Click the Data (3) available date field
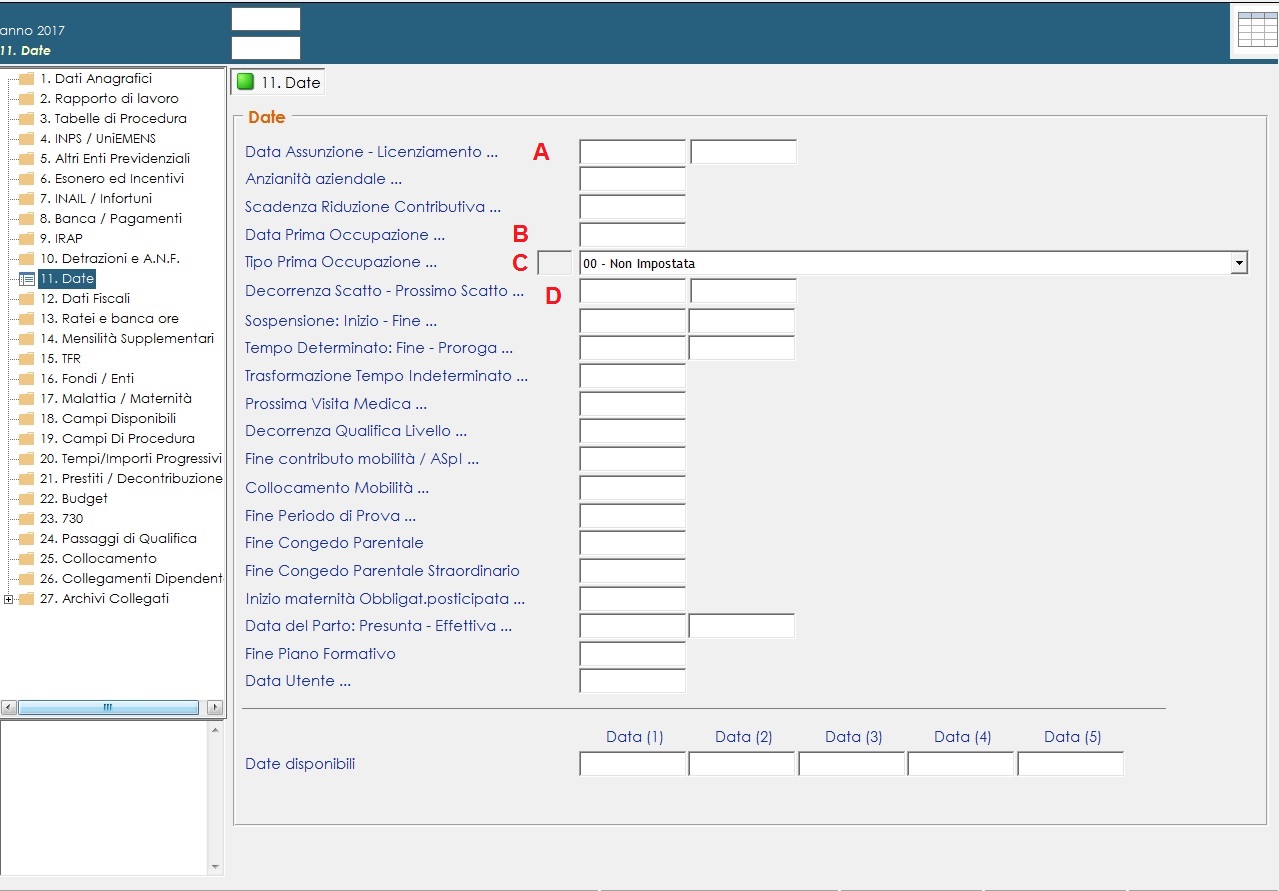1279x891 pixels. tap(851, 764)
